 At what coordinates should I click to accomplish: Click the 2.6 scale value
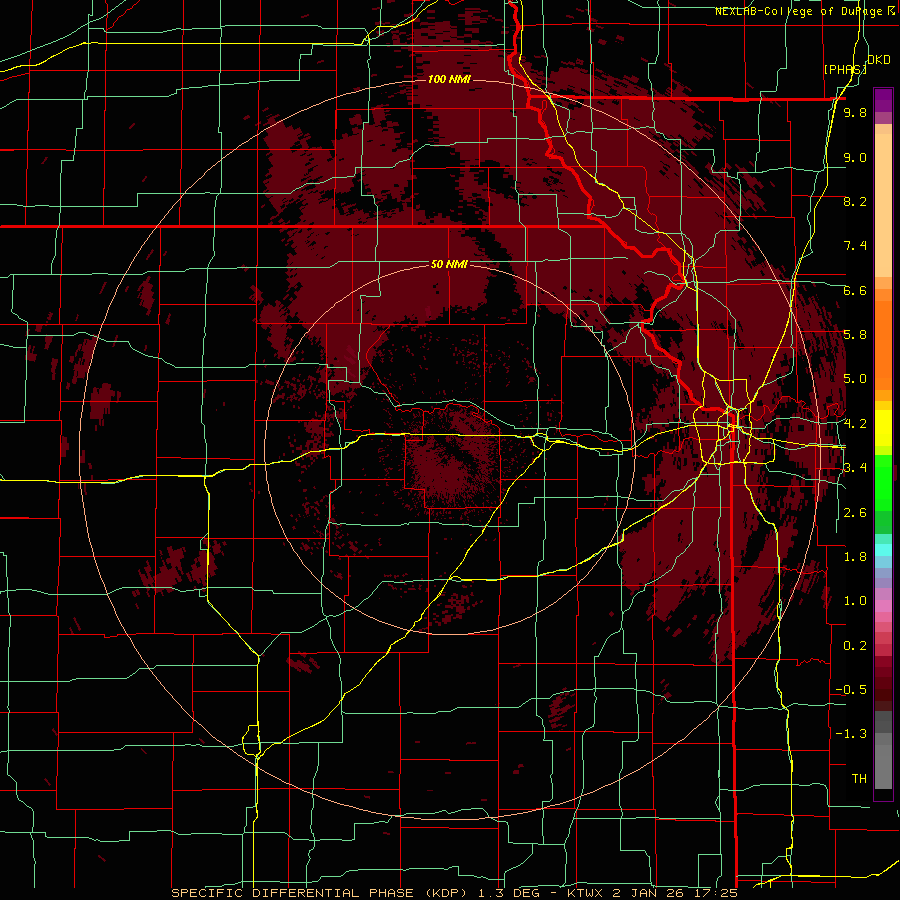point(855,513)
